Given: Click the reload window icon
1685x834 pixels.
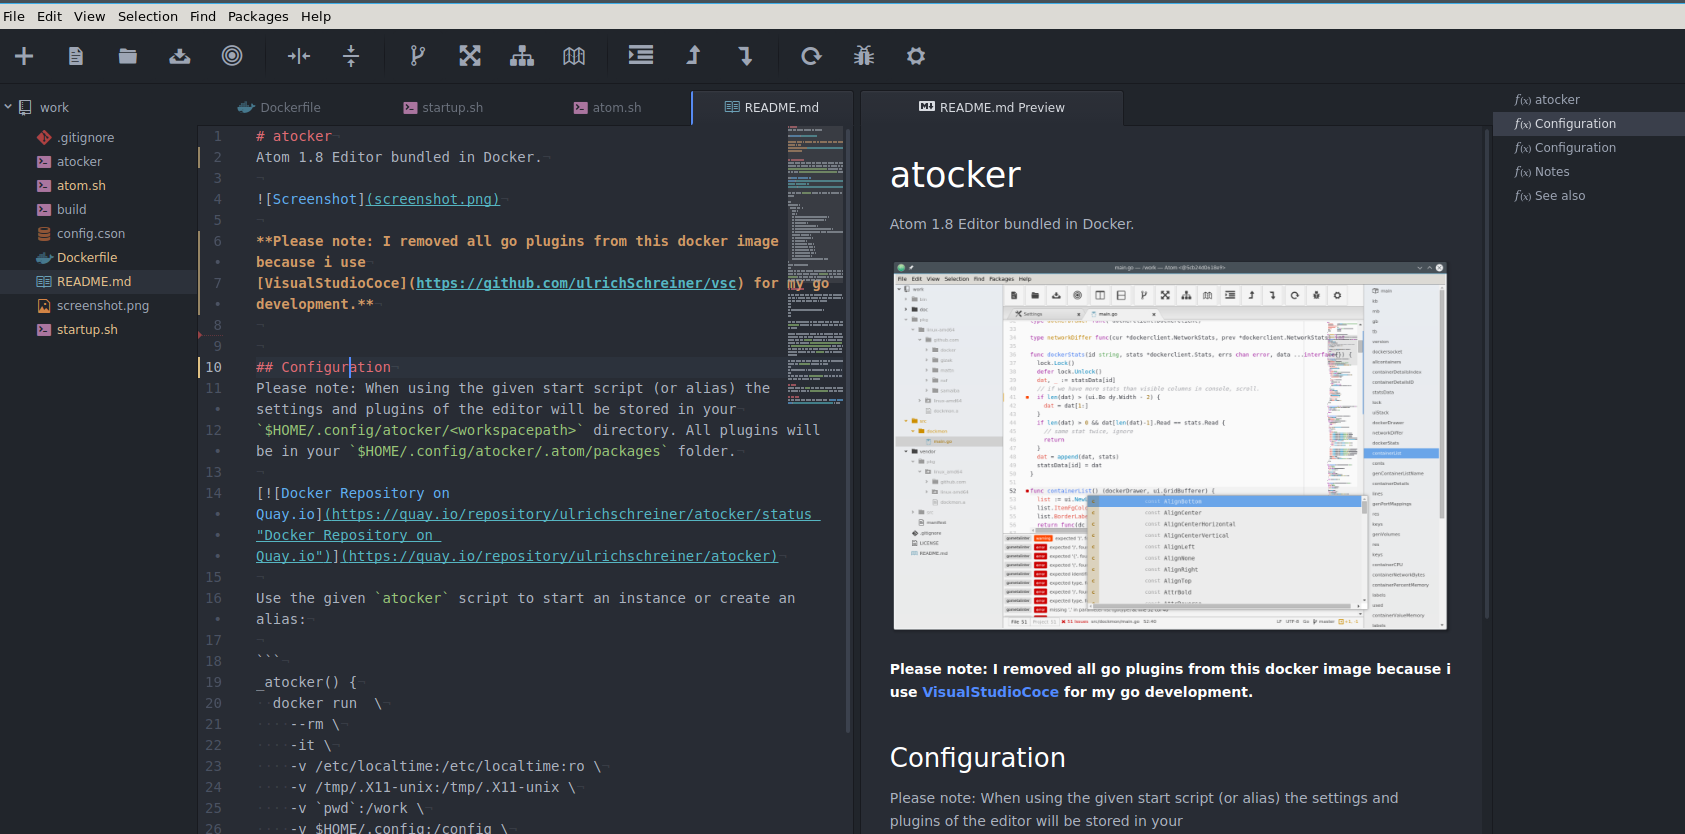Looking at the screenshot, I should tap(811, 56).
